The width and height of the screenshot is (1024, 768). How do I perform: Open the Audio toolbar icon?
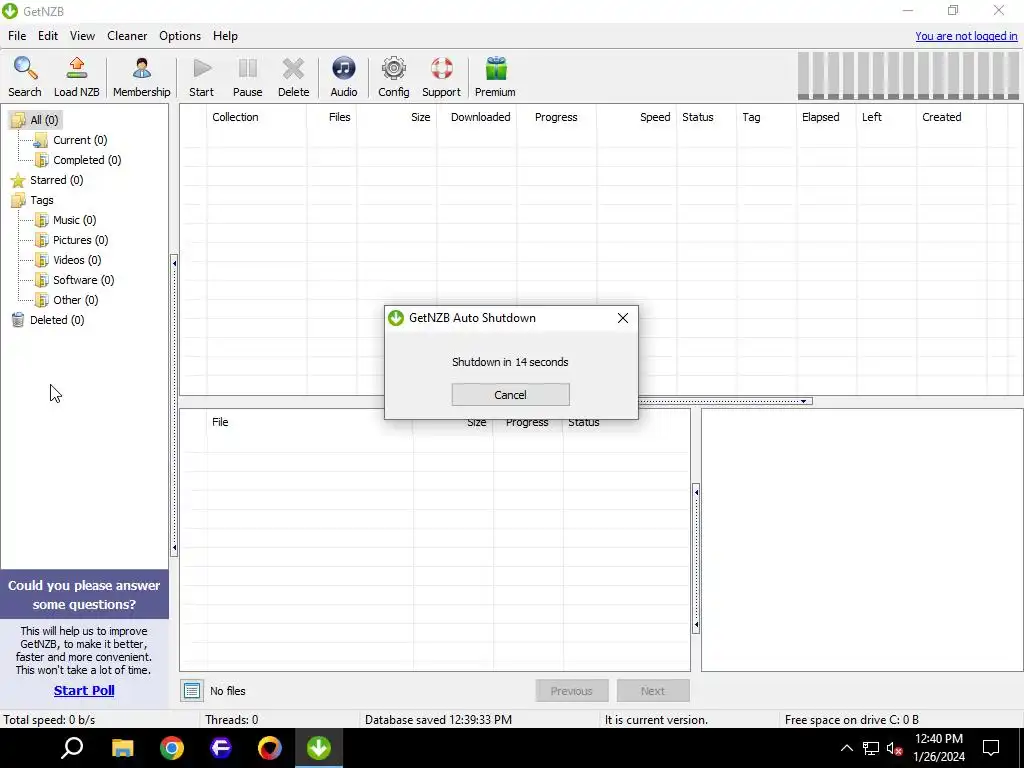point(344,77)
